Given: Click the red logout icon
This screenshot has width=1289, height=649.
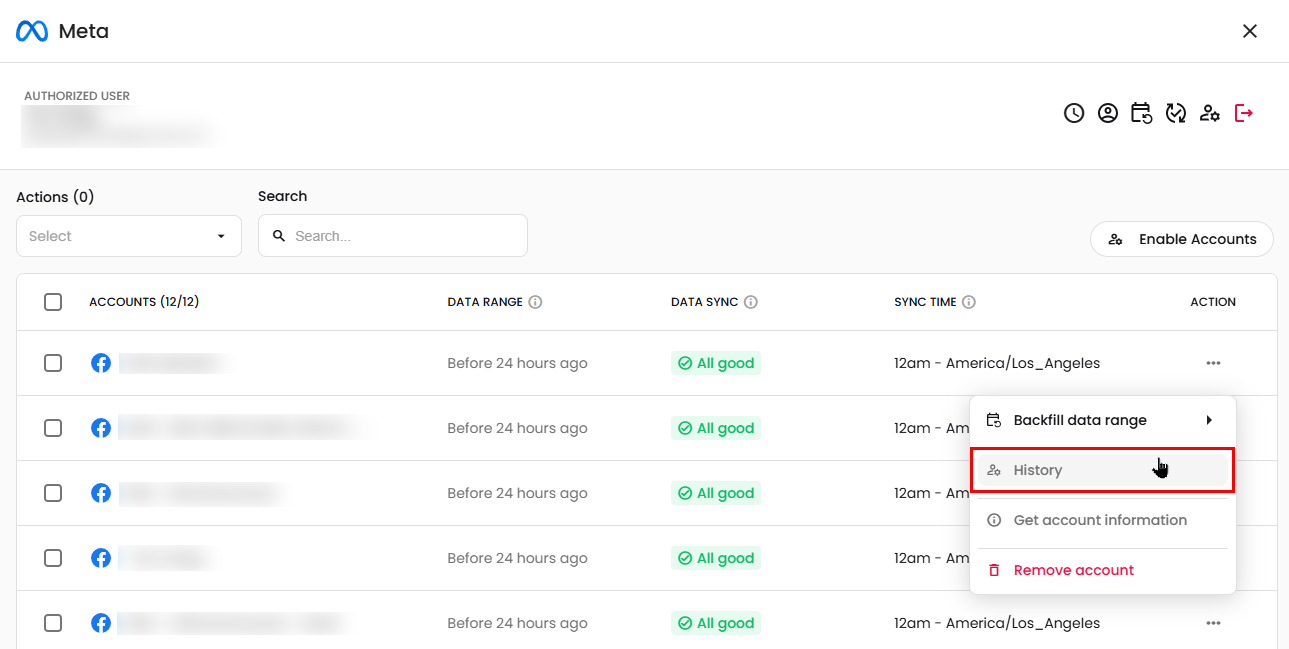Looking at the screenshot, I should 1244,113.
